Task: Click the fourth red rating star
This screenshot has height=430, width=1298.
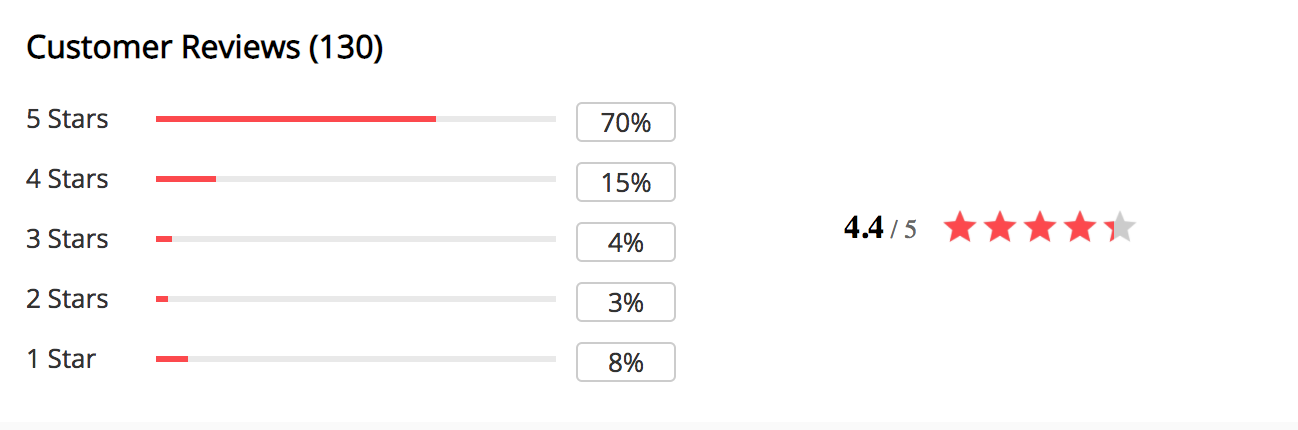Action: click(x=1080, y=227)
